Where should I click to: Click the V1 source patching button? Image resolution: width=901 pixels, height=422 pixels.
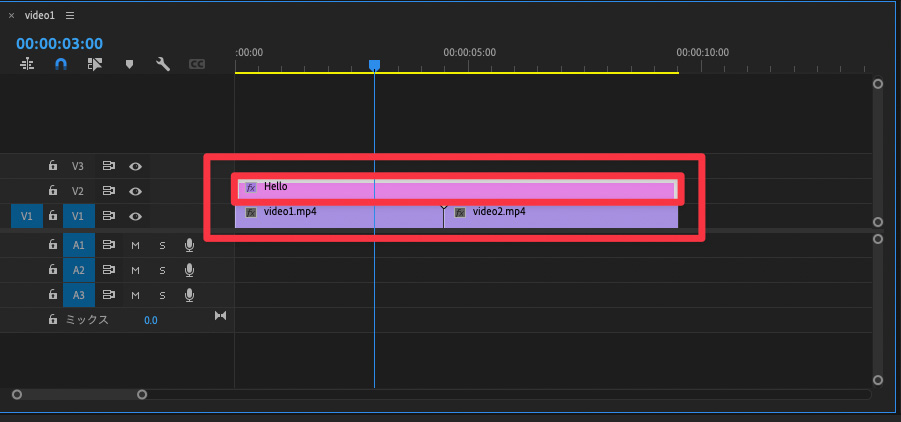pyautogui.click(x=27, y=216)
